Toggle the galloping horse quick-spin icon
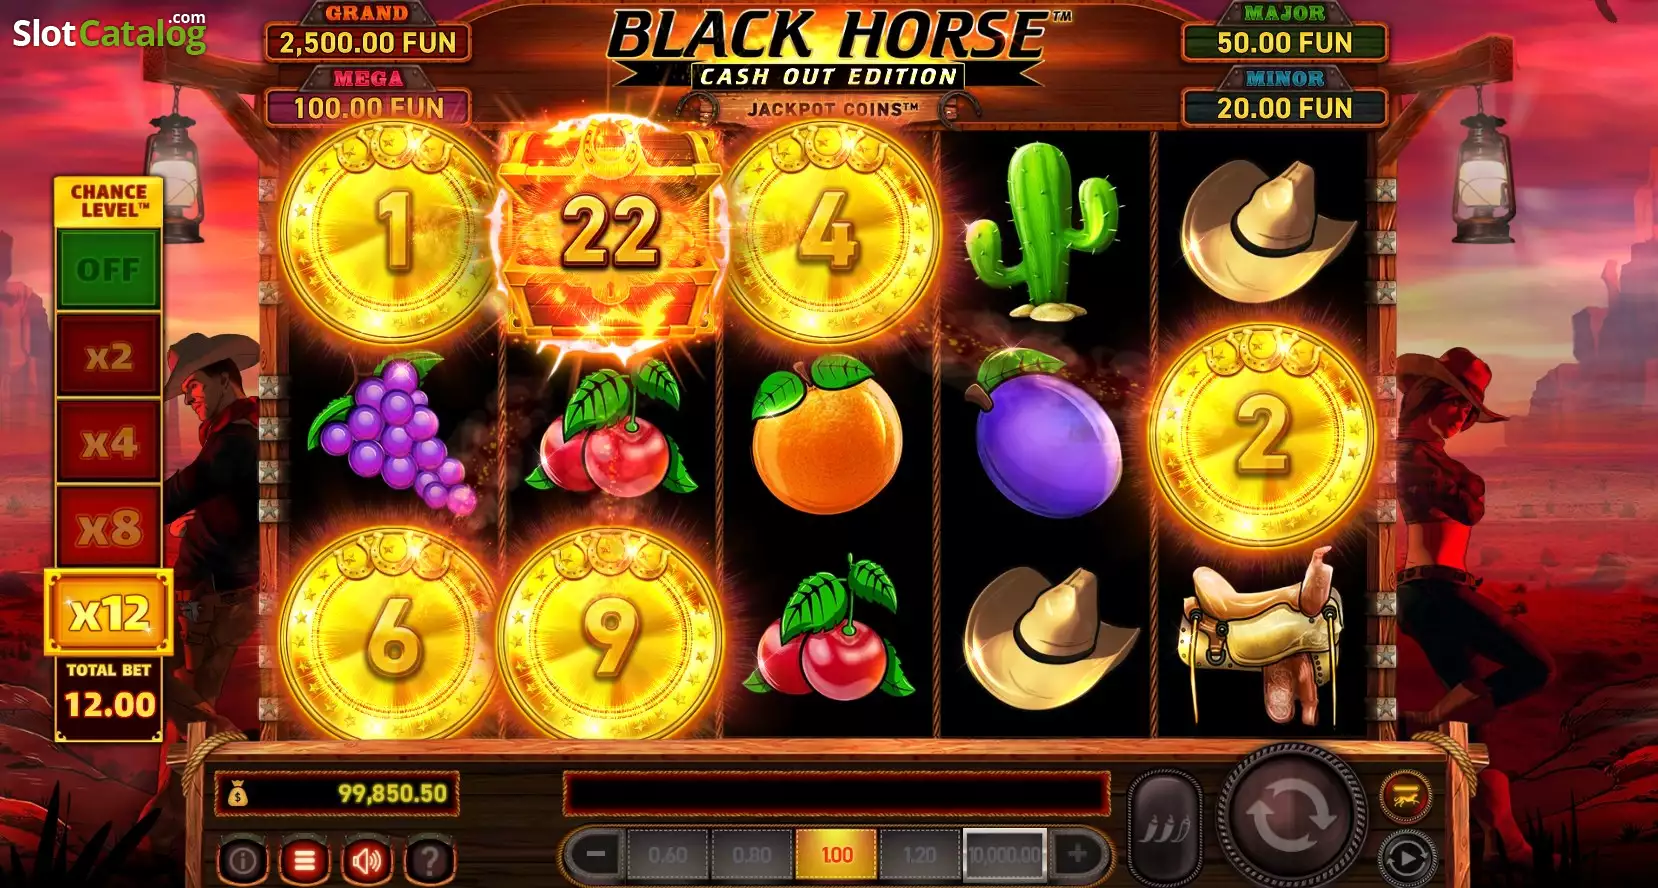This screenshot has width=1658, height=888. point(1404,795)
